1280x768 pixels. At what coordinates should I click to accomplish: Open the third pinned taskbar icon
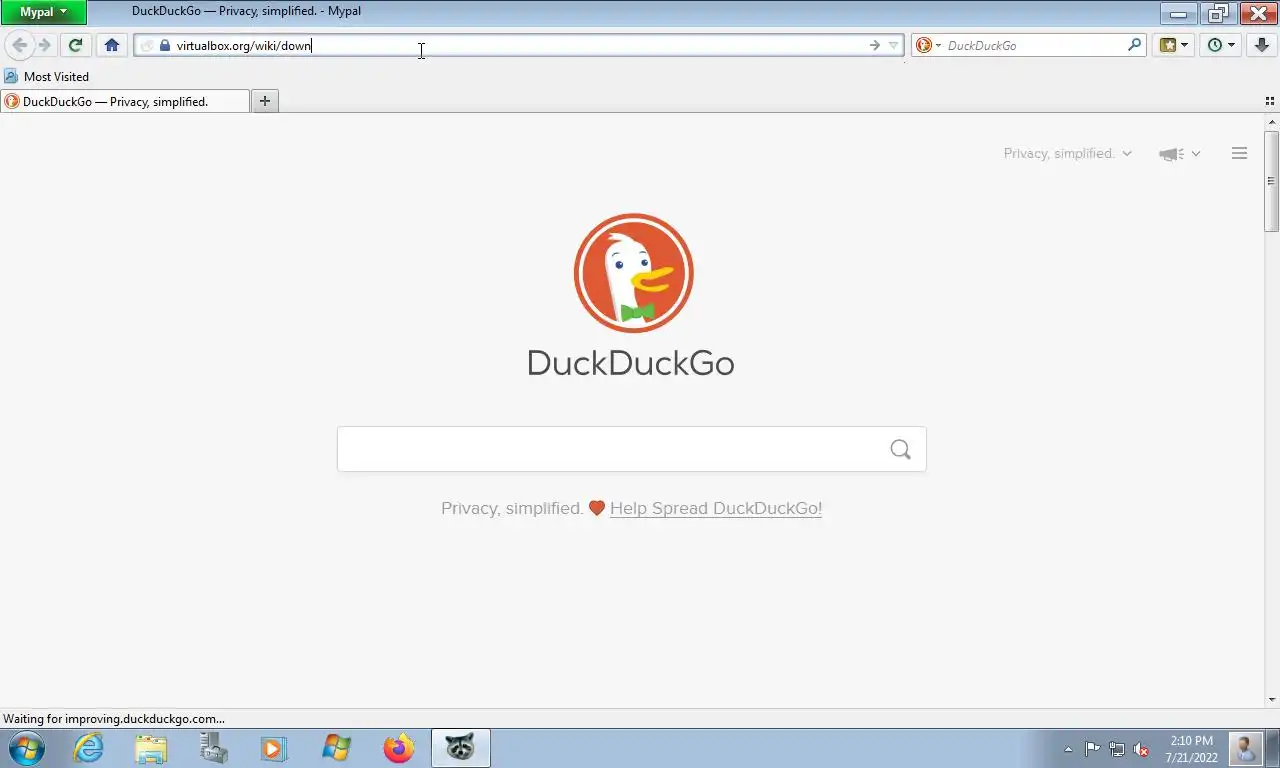pos(213,748)
